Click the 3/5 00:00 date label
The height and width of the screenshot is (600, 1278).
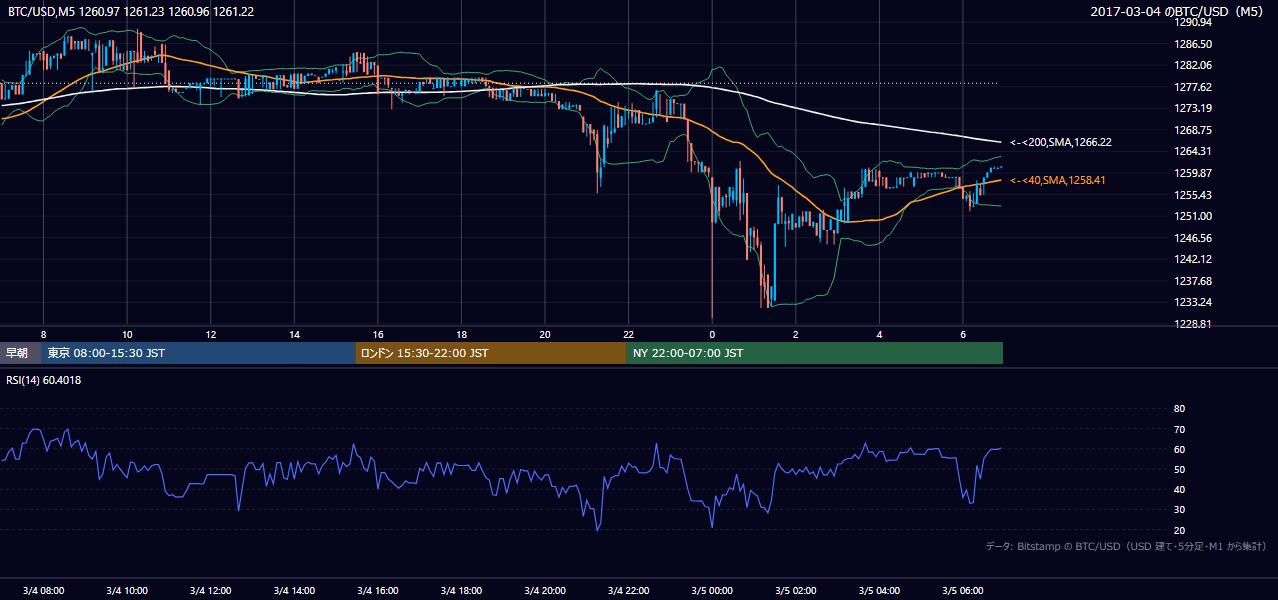click(712, 590)
